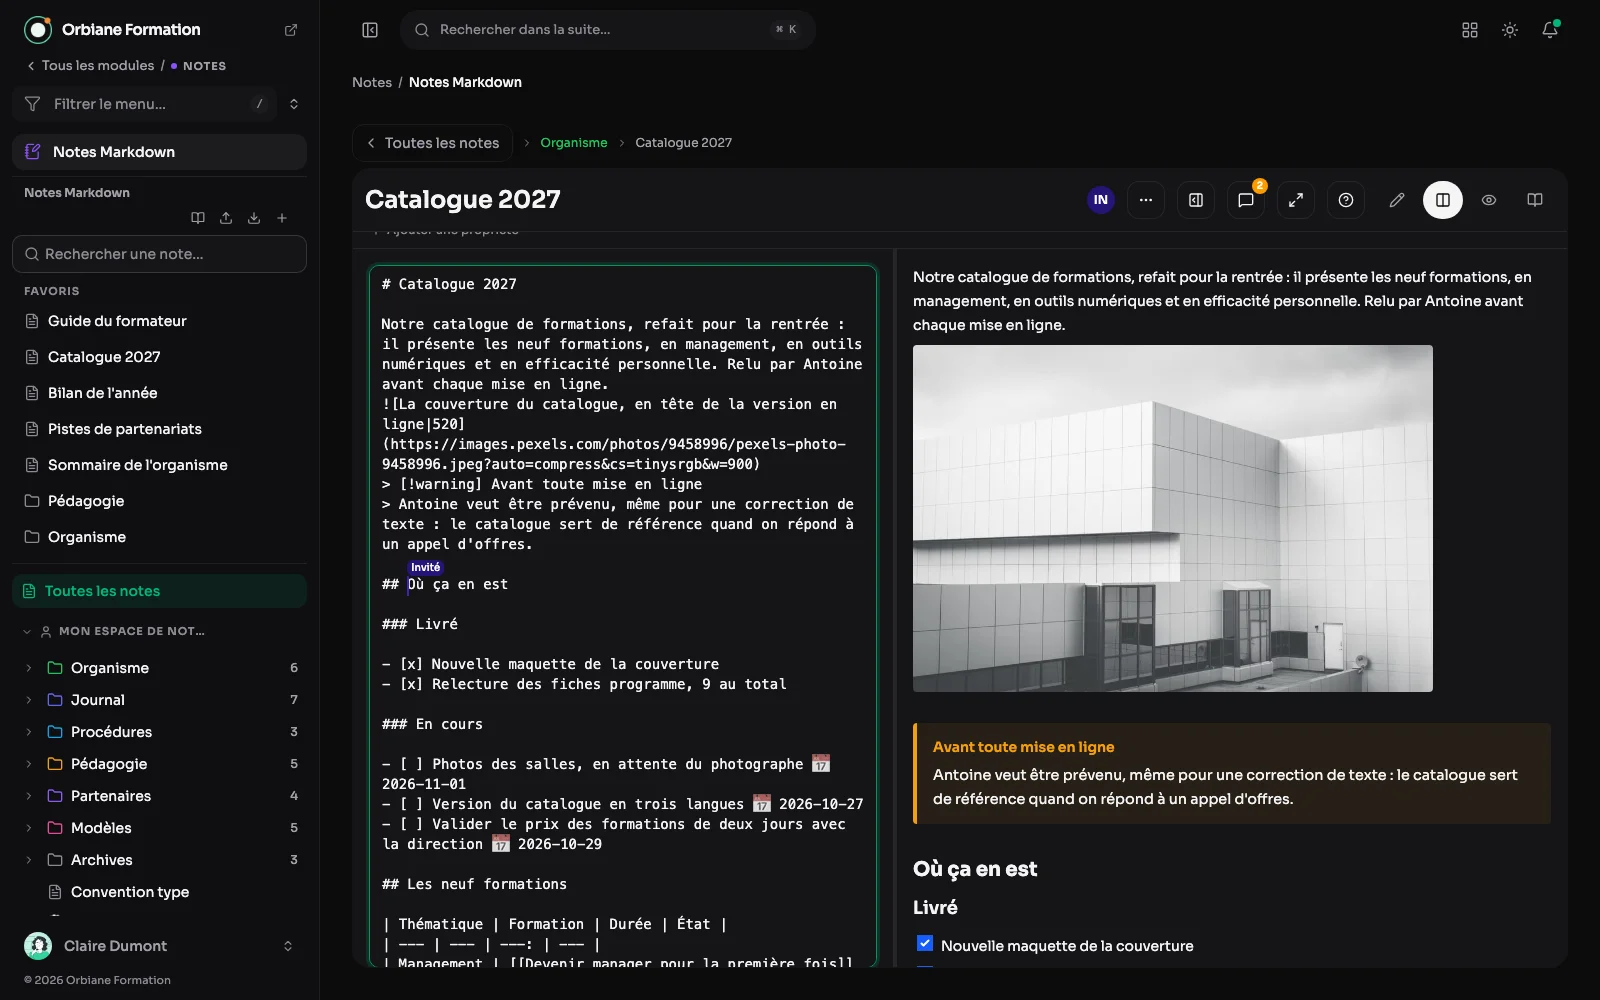Open the Convention type note

coord(130,892)
